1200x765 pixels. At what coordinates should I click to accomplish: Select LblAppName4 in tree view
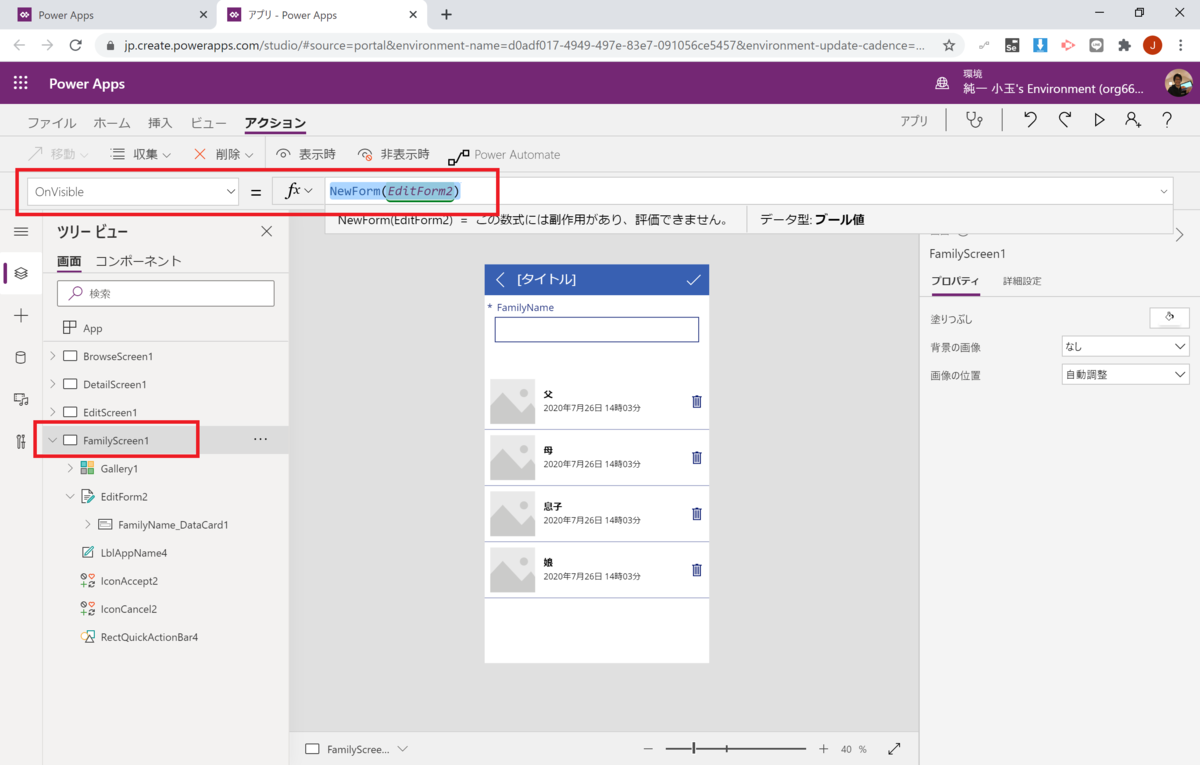click(134, 552)
